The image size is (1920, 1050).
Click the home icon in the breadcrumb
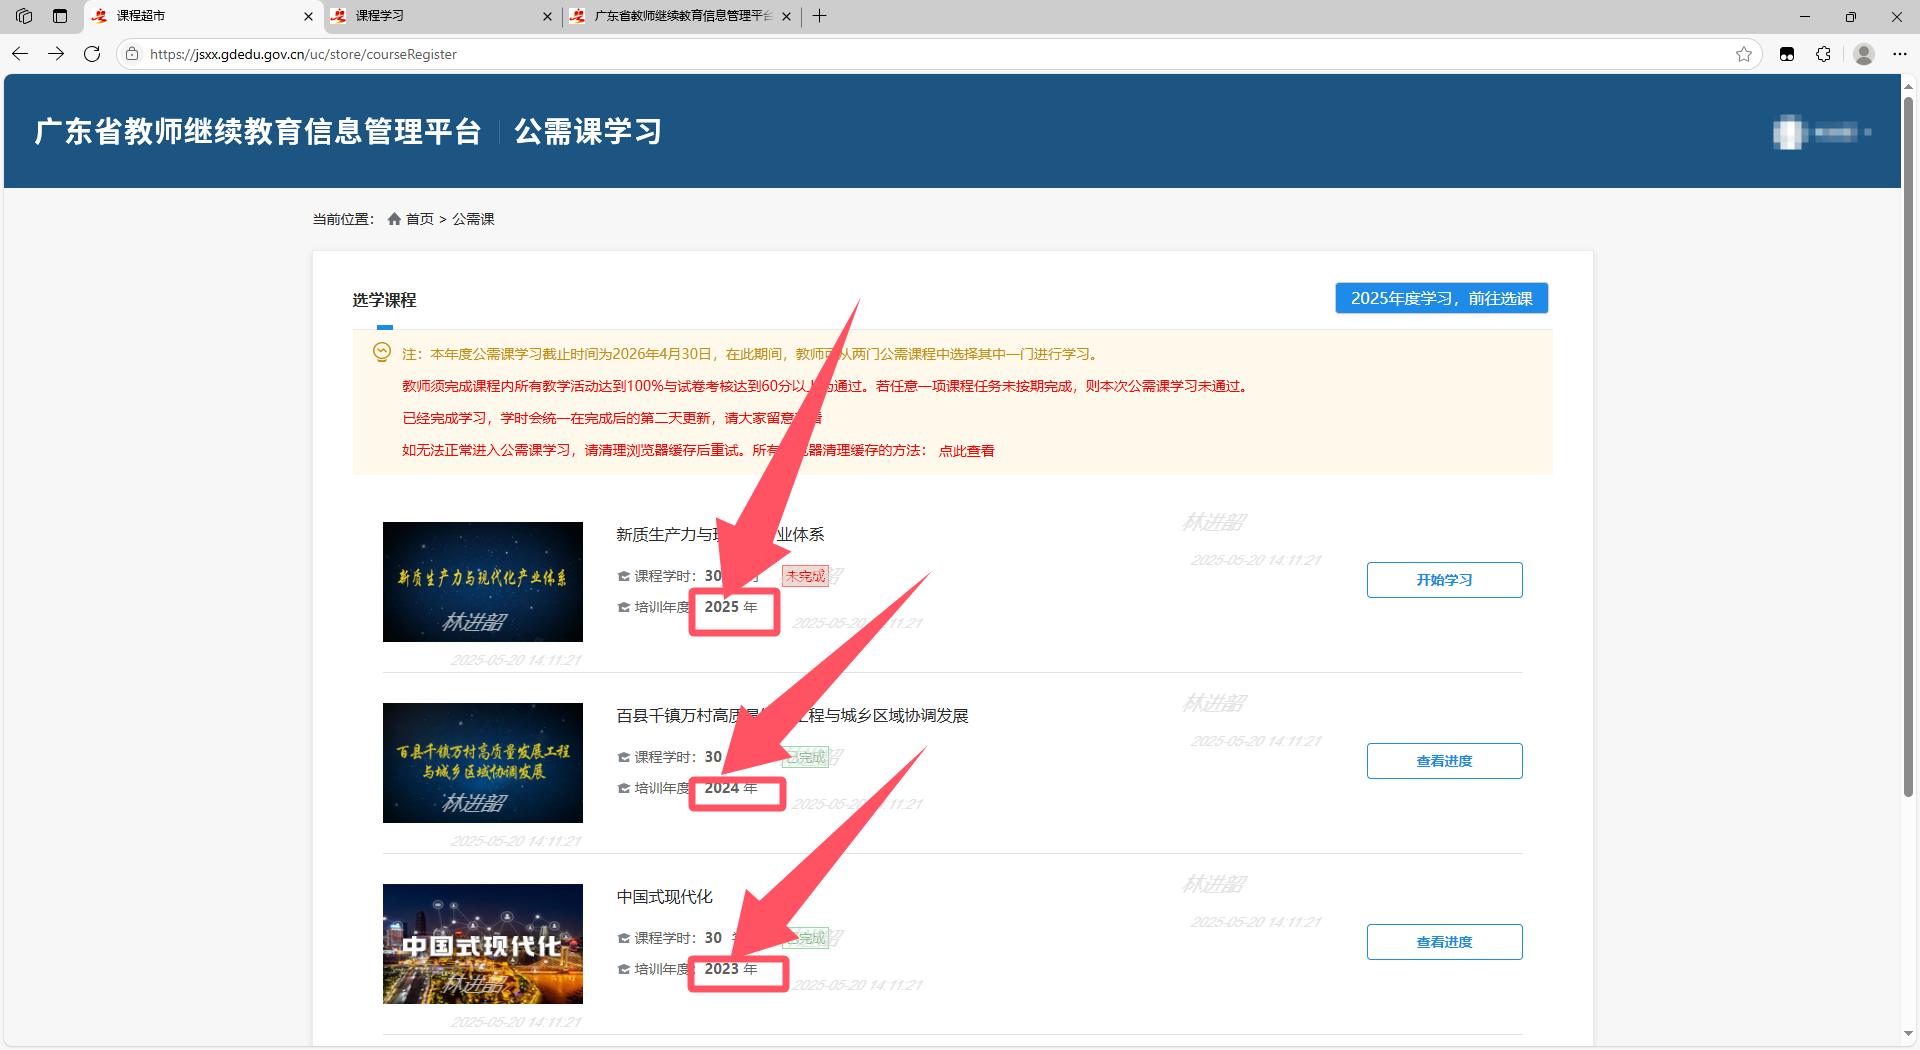coord(394,219)
